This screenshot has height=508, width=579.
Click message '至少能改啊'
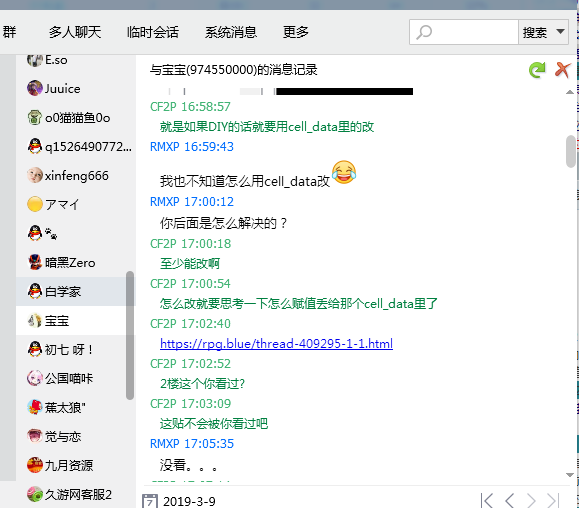pyautogui.click(x=190, y=264)
